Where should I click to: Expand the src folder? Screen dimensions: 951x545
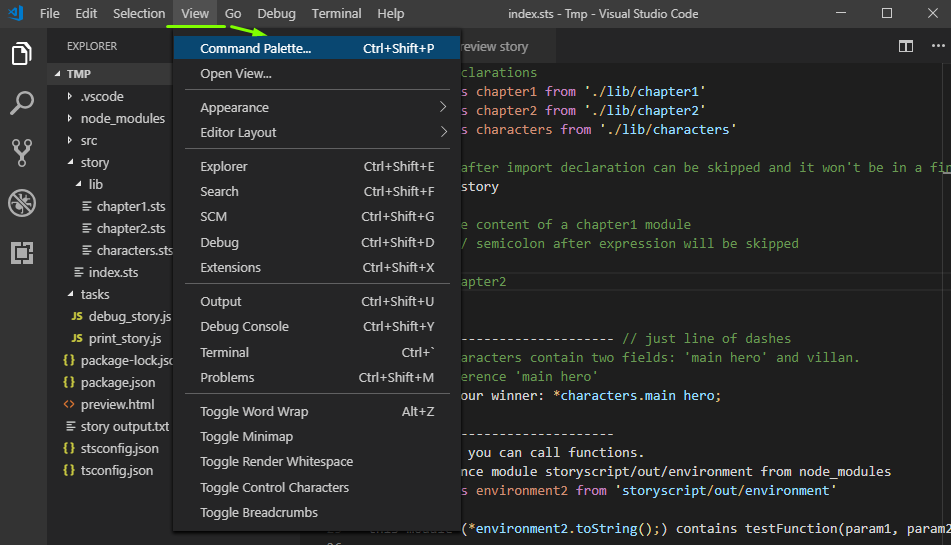70,140
